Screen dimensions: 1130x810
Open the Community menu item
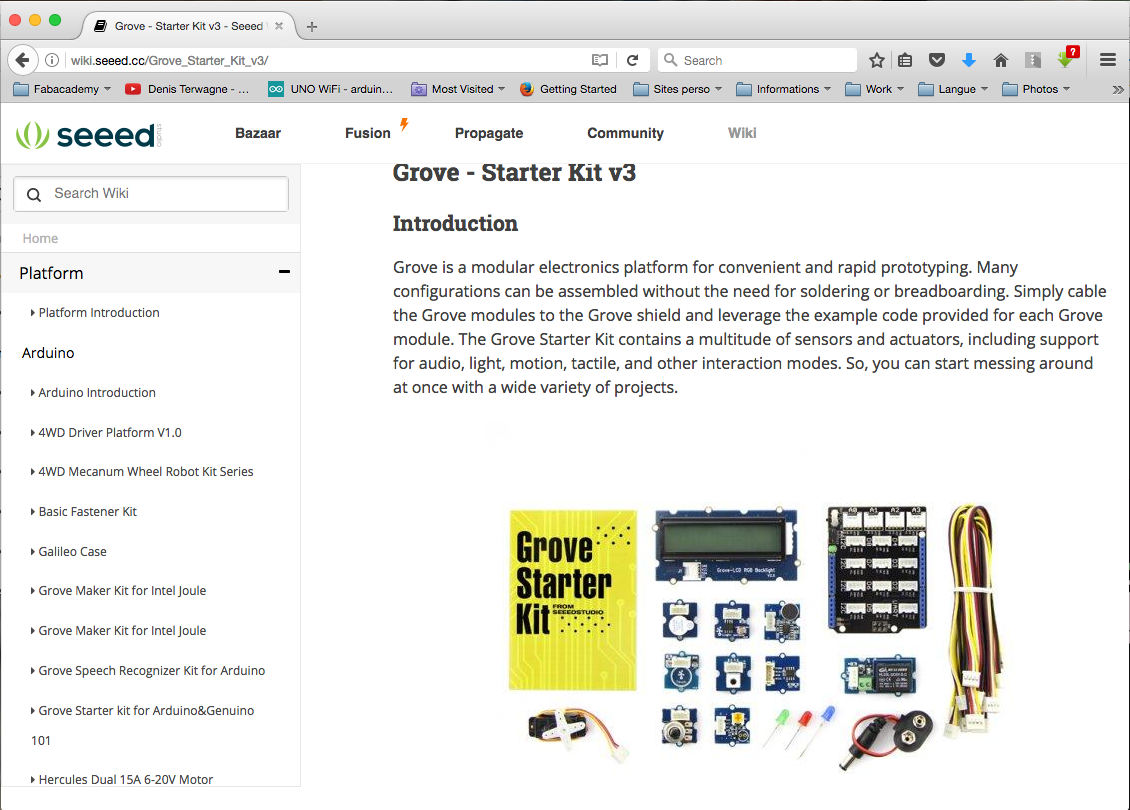(626, 133)
